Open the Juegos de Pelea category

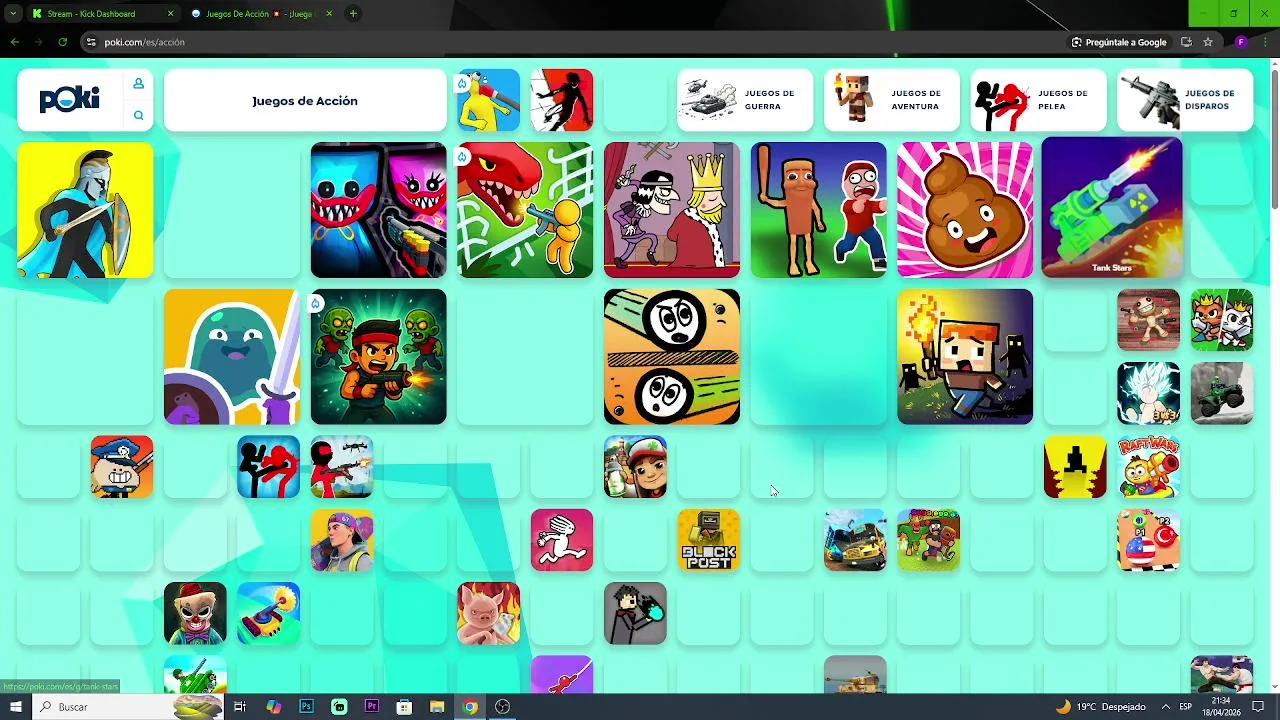(1039, 100)
